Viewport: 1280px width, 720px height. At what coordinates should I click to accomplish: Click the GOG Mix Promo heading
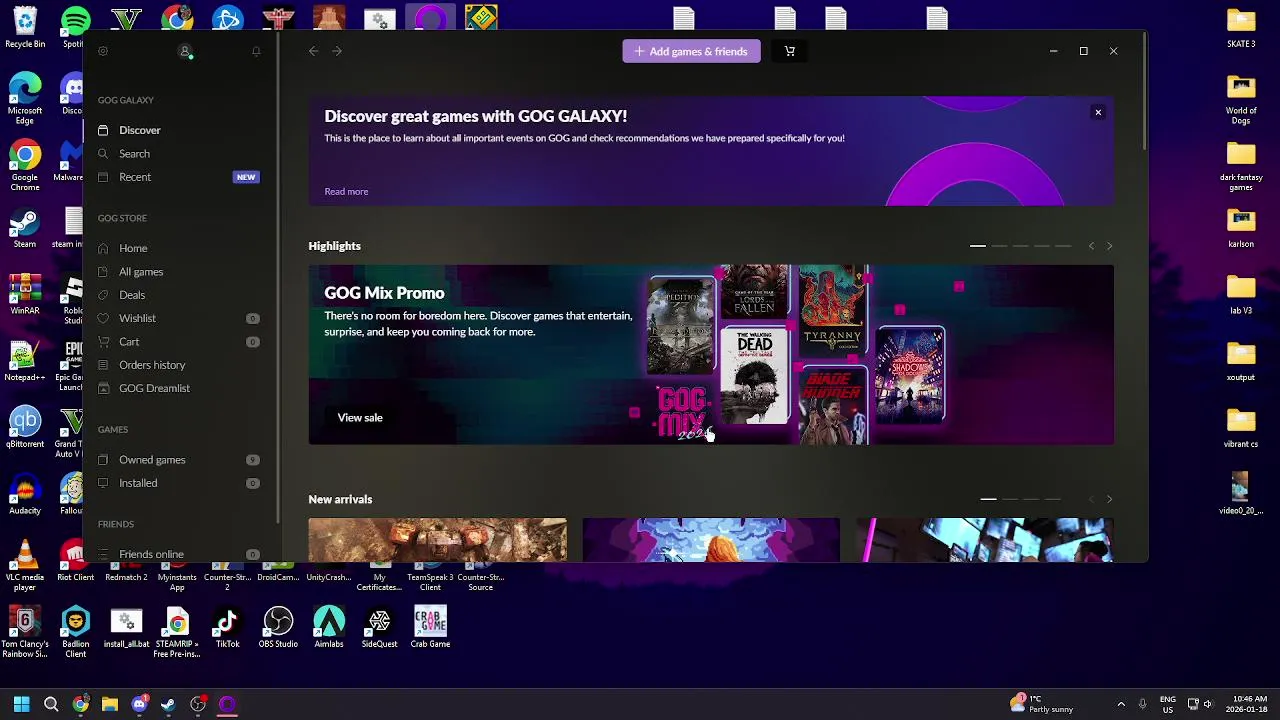pos(384,293)
